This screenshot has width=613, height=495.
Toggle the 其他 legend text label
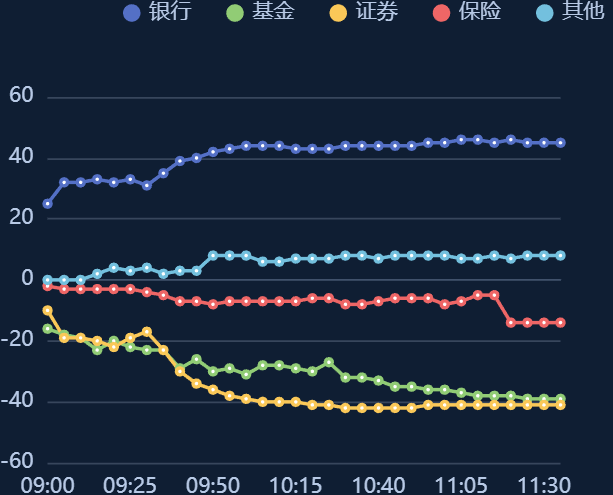pyautogui.click(x=583, y=13)
